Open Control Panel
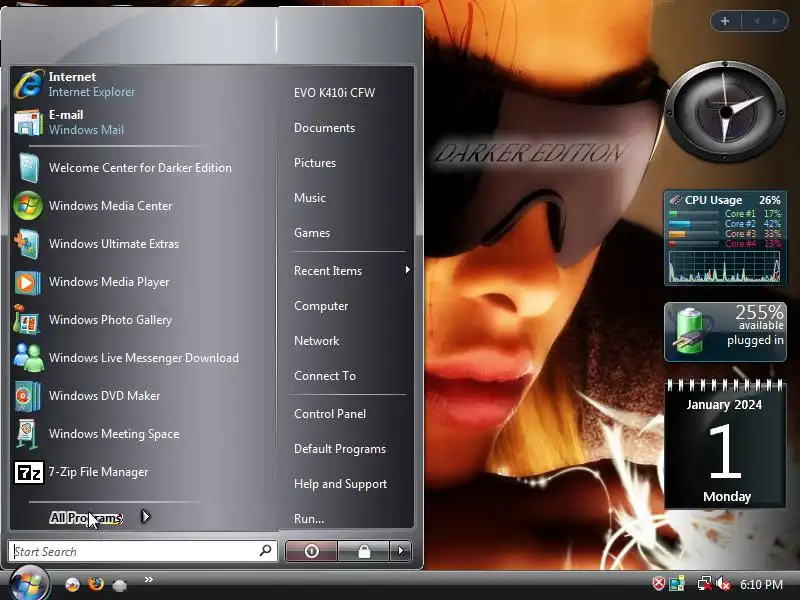 (330, 414)
